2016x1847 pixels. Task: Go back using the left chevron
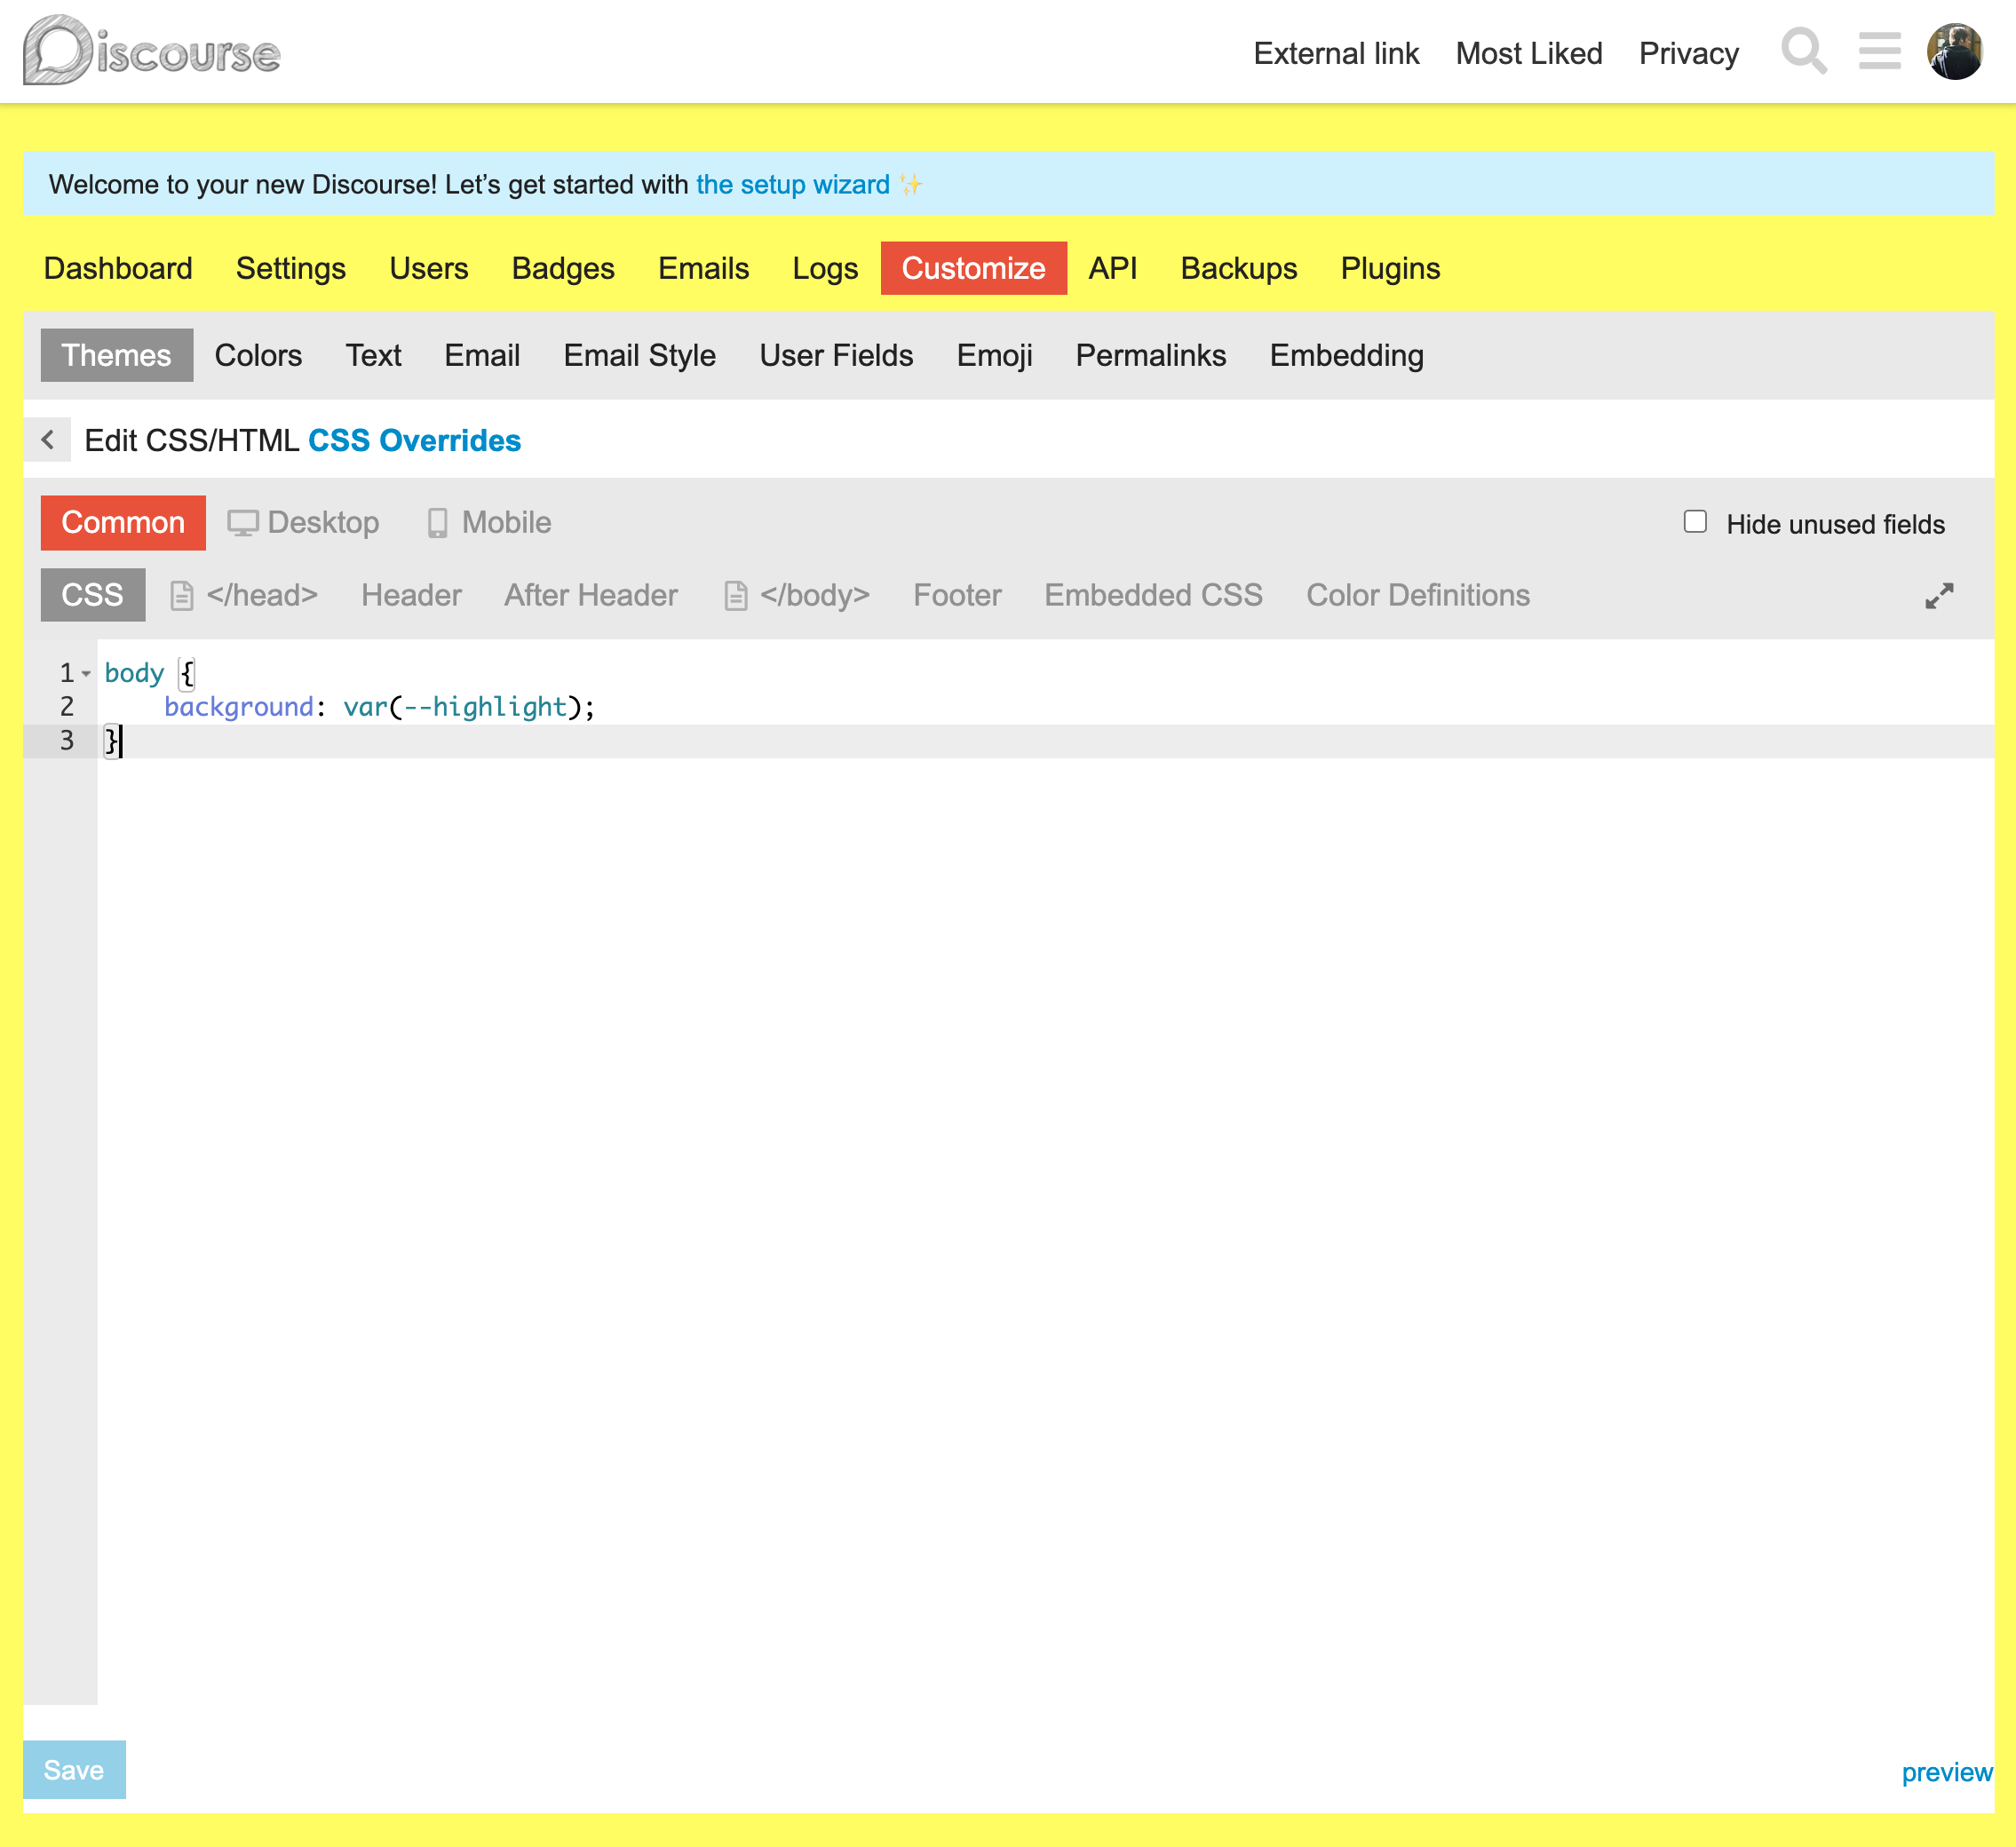click(47, 440)
